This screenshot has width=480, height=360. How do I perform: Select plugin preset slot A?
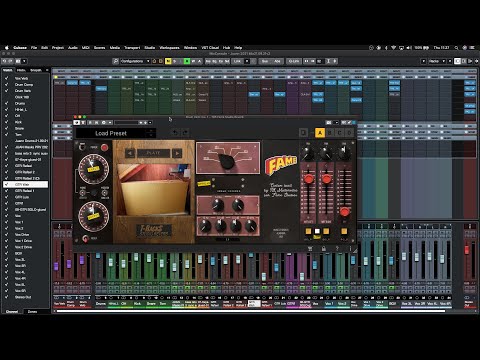click(320, 133)
